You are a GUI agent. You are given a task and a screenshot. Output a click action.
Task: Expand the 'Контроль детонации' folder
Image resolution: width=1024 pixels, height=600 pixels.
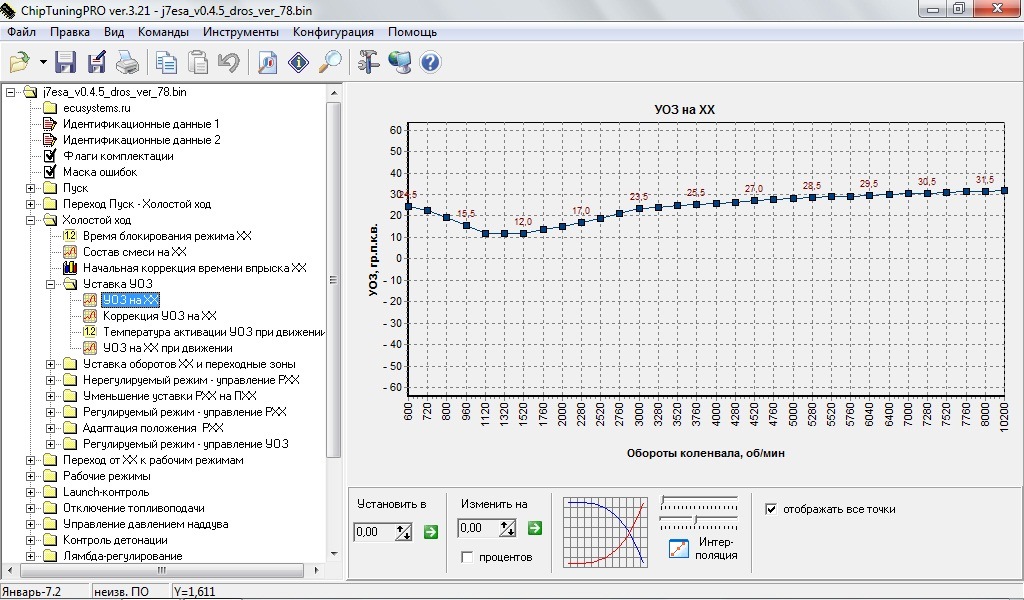coord(30,540)
